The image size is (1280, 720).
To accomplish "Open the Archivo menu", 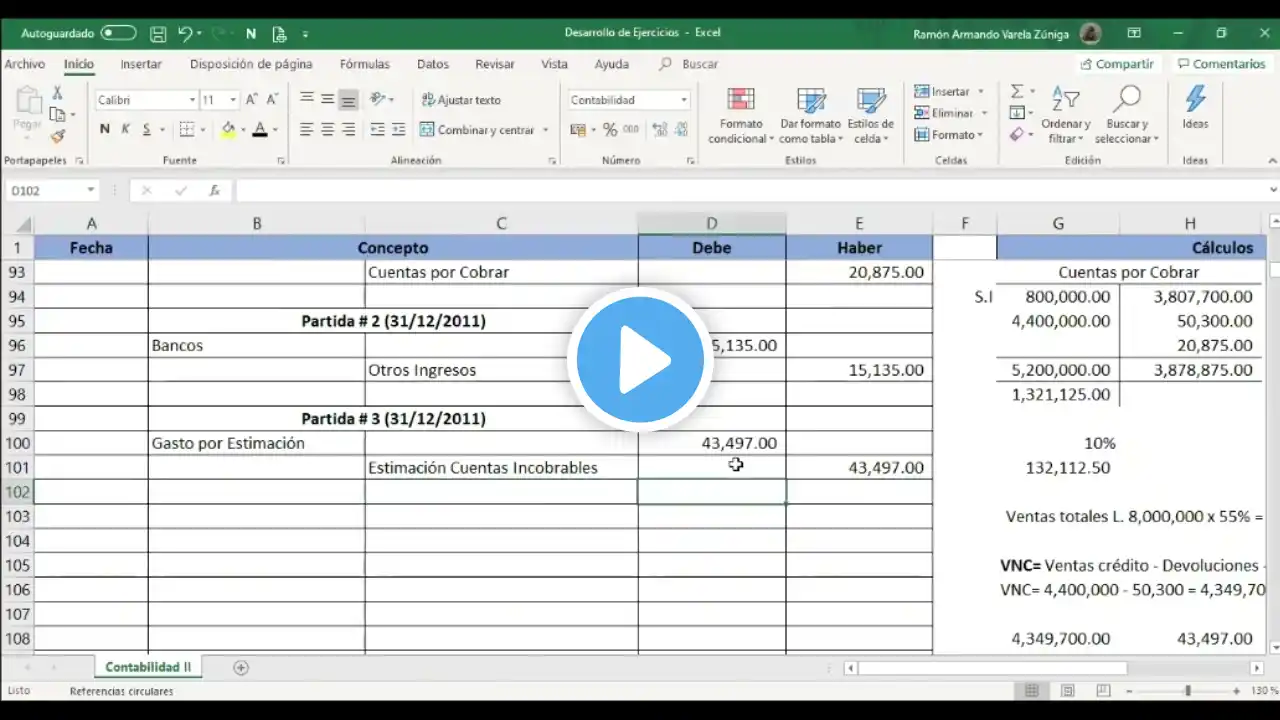I will (x=25, y=64).
